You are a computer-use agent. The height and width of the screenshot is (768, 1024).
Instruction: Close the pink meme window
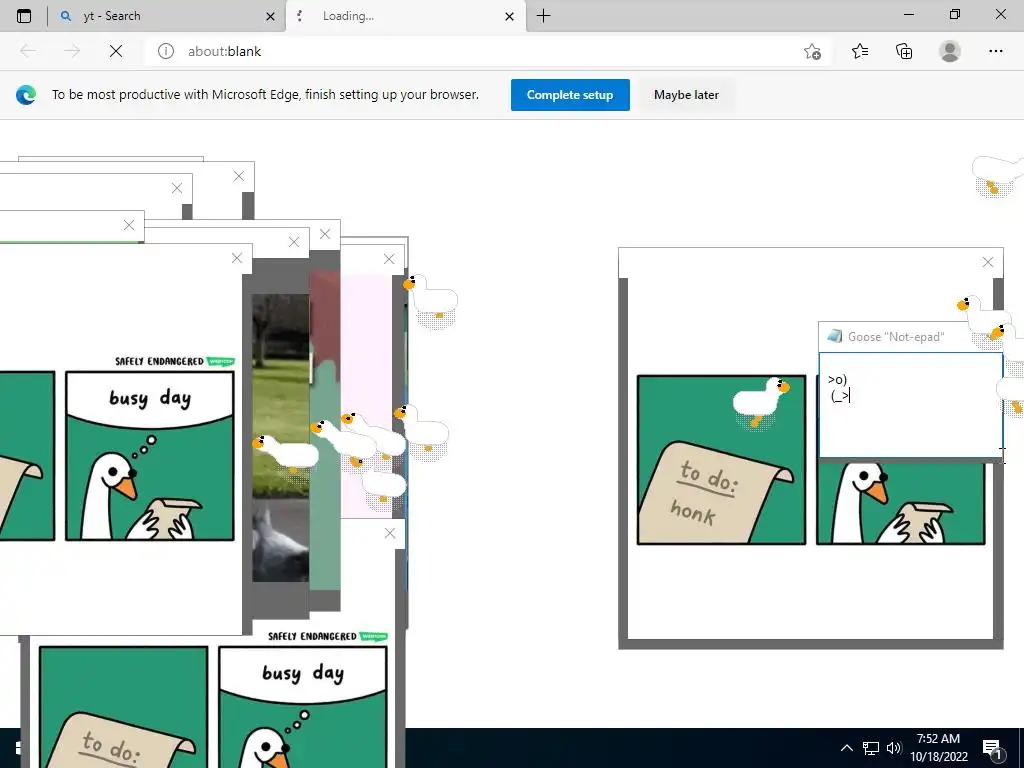[389, 259]
